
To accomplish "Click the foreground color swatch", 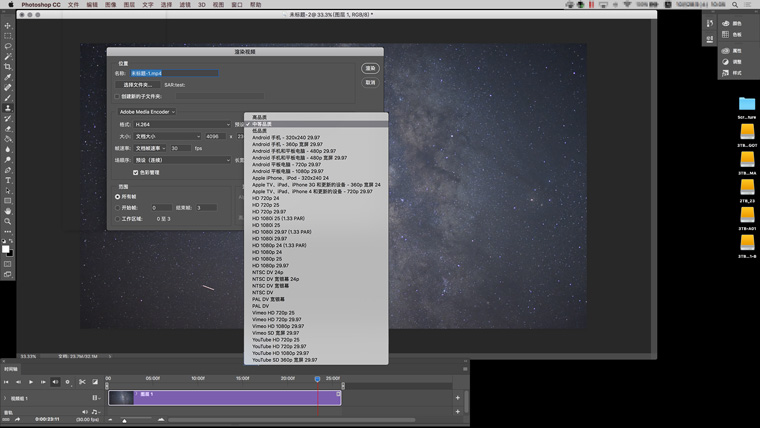I will pyautogui.click(x=5, y=249).
